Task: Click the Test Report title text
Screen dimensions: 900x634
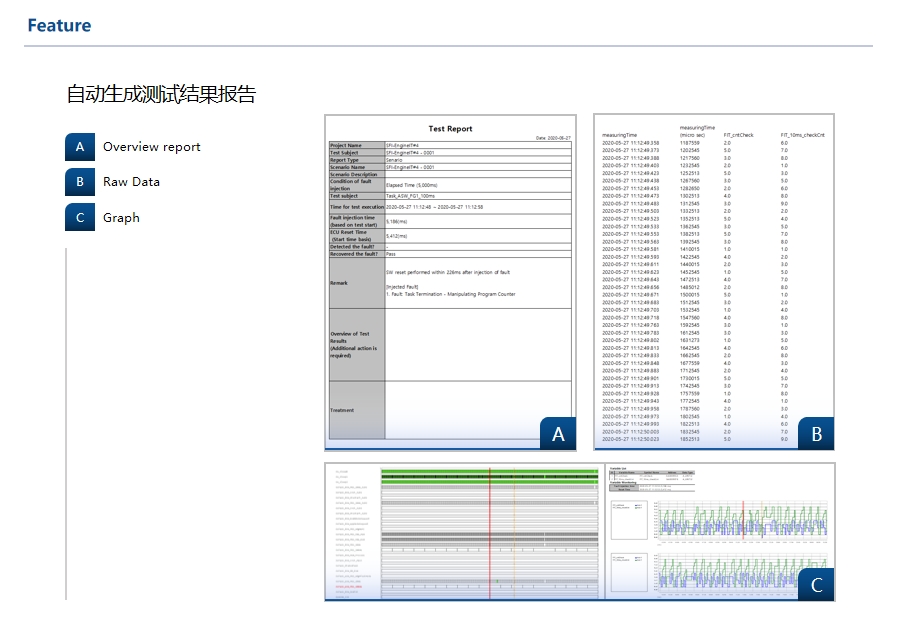Action: (x=450, y=129)
